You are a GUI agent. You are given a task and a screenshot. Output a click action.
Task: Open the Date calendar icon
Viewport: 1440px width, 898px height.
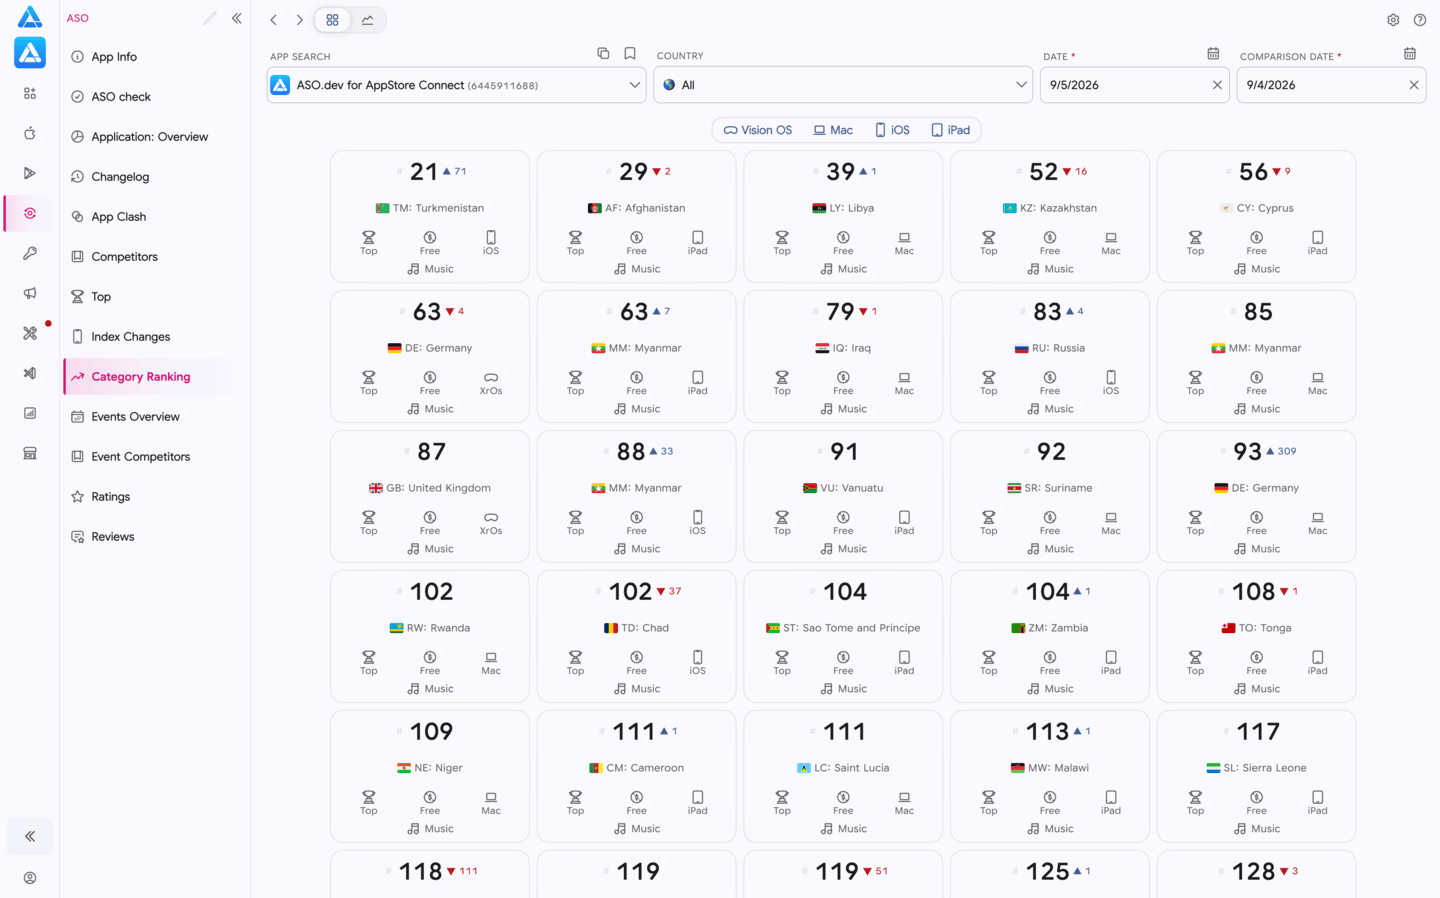coord(1213,54)
